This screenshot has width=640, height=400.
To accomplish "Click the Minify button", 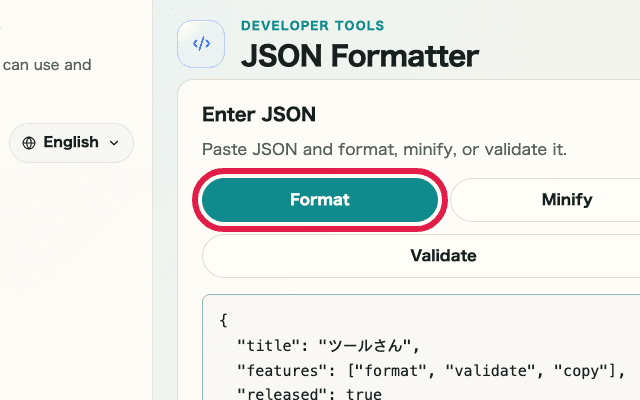I will point(545,200).
